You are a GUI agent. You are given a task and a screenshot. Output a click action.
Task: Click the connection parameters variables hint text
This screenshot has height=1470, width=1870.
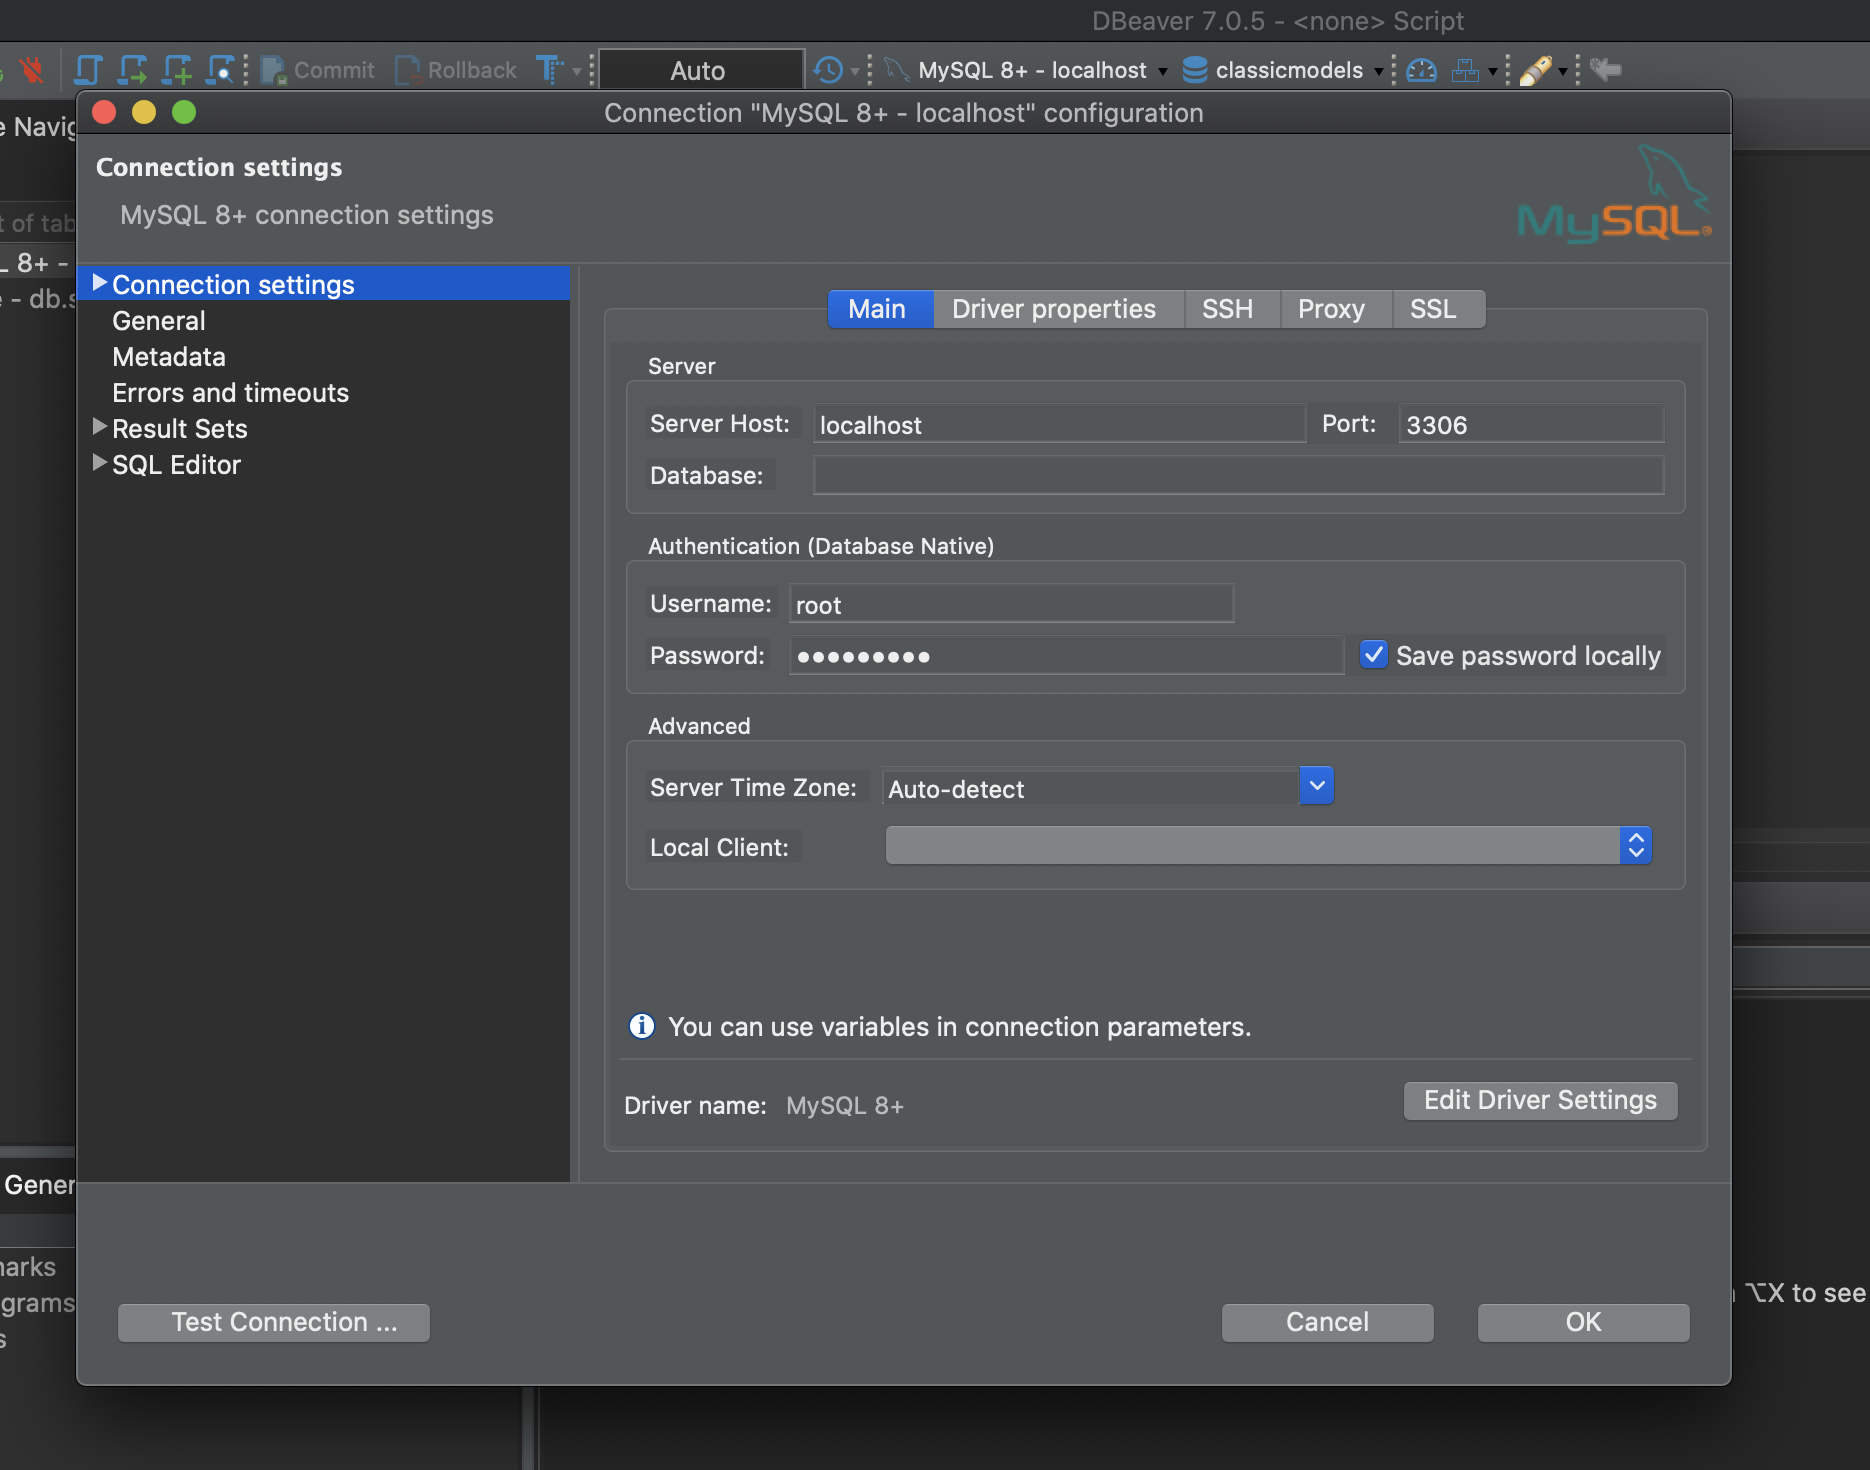point(960,1027)
